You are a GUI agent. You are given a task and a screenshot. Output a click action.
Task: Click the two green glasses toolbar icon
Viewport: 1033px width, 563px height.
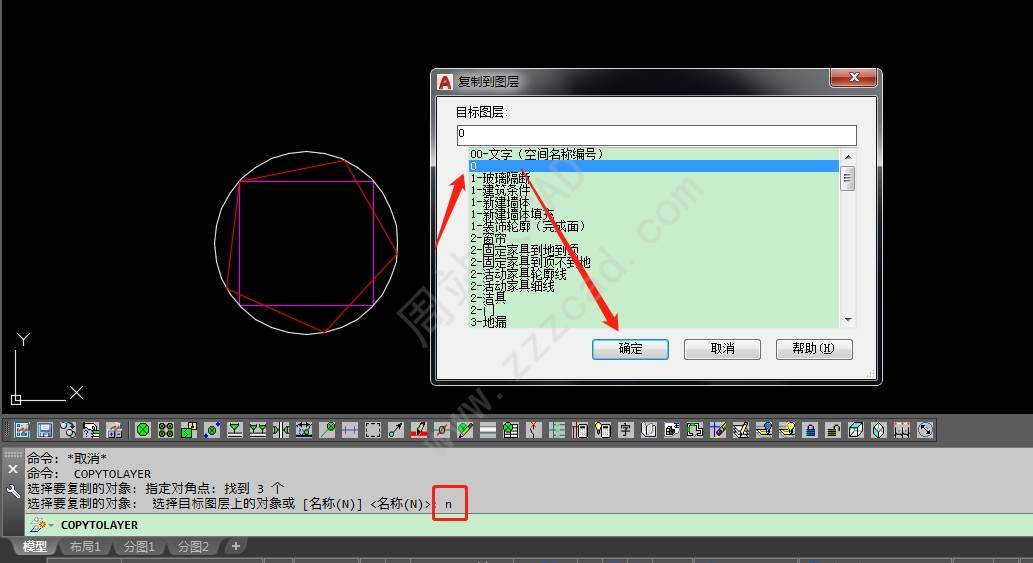[x=258, y=430]
